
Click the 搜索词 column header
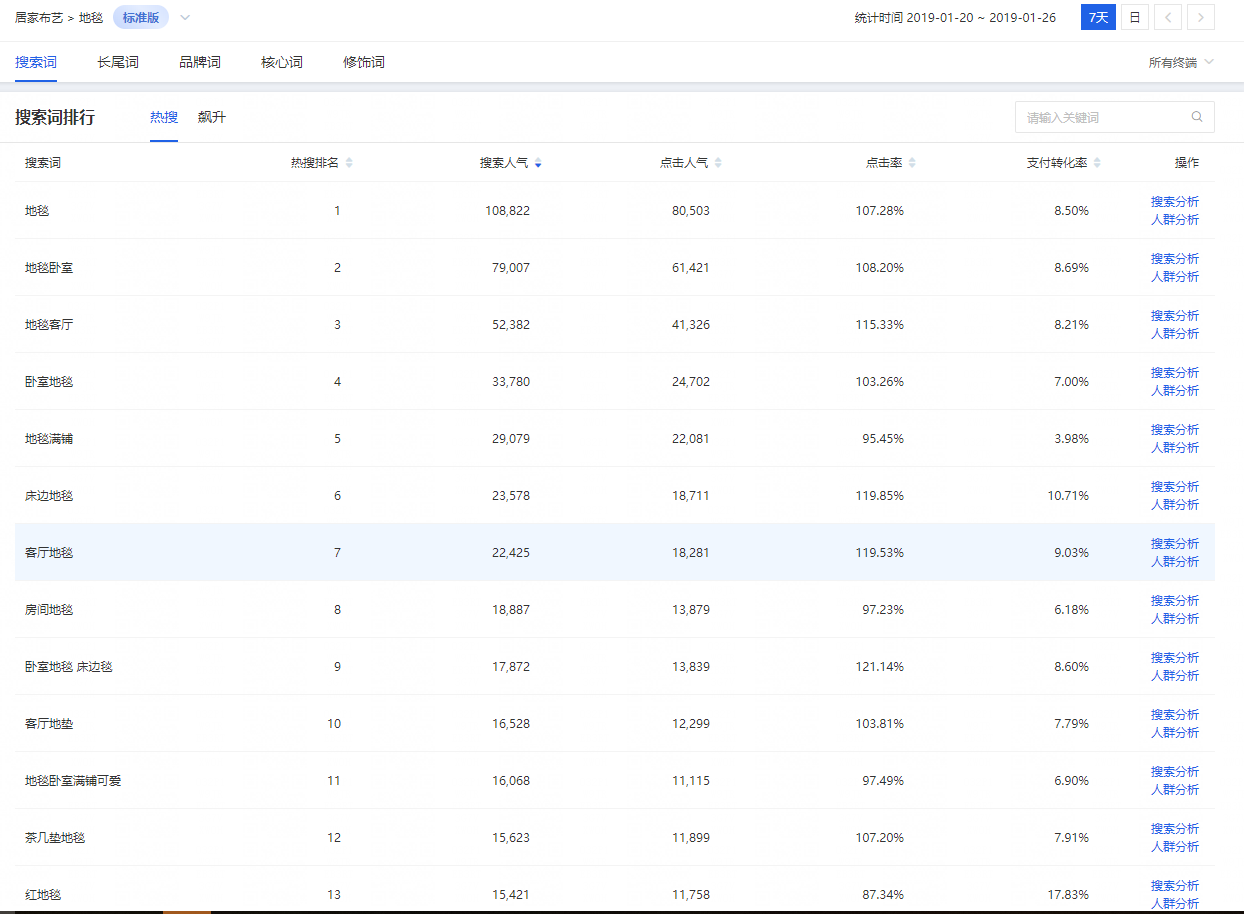pos(43,163)
